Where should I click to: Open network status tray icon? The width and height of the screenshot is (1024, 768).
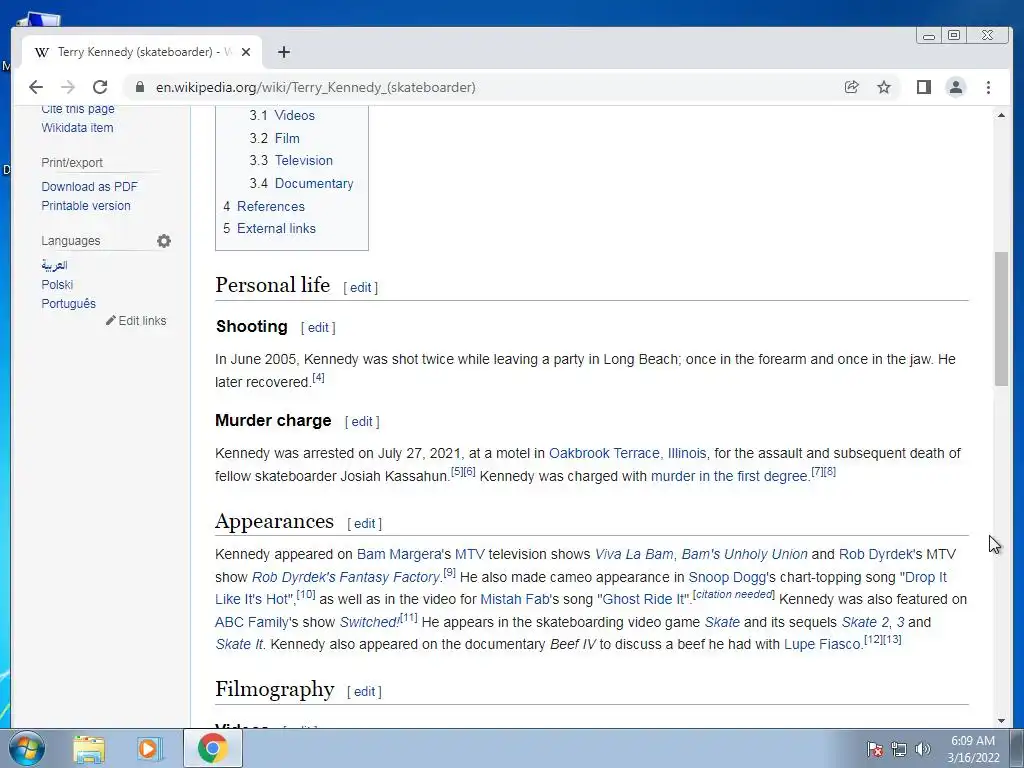[899, 749]
